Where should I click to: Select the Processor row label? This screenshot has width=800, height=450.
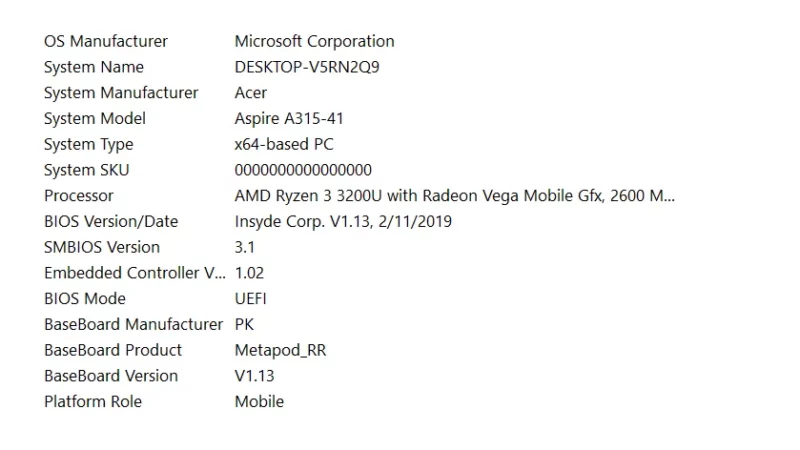click(79, 195)
